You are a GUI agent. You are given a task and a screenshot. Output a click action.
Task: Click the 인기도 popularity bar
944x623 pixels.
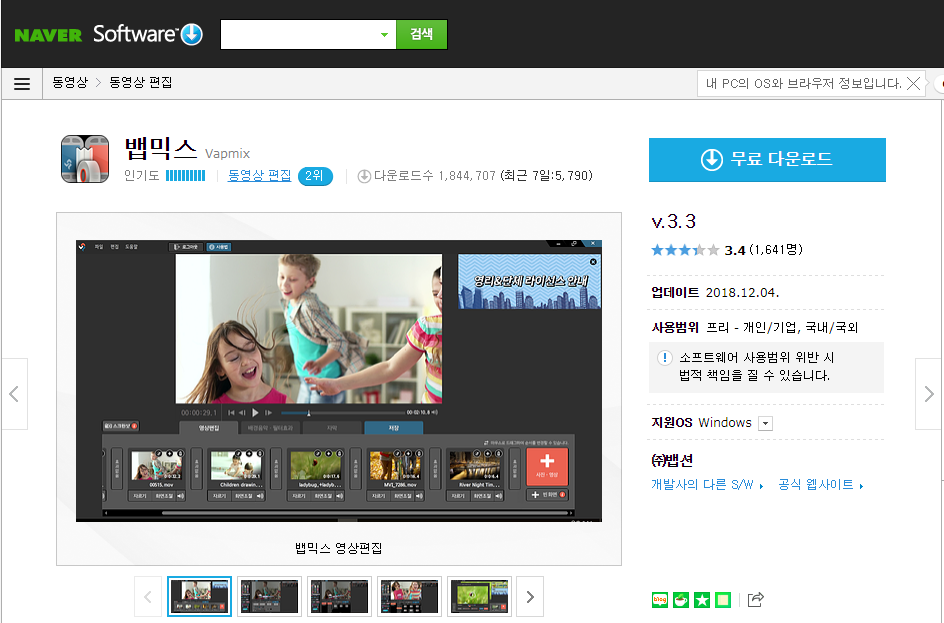[185, 176]
